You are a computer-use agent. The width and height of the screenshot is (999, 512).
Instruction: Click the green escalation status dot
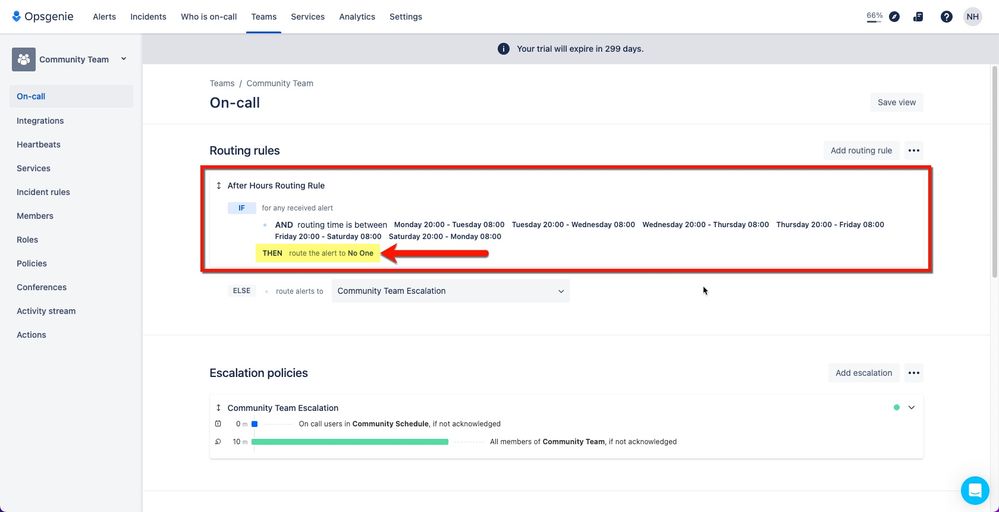click(896, 408)
